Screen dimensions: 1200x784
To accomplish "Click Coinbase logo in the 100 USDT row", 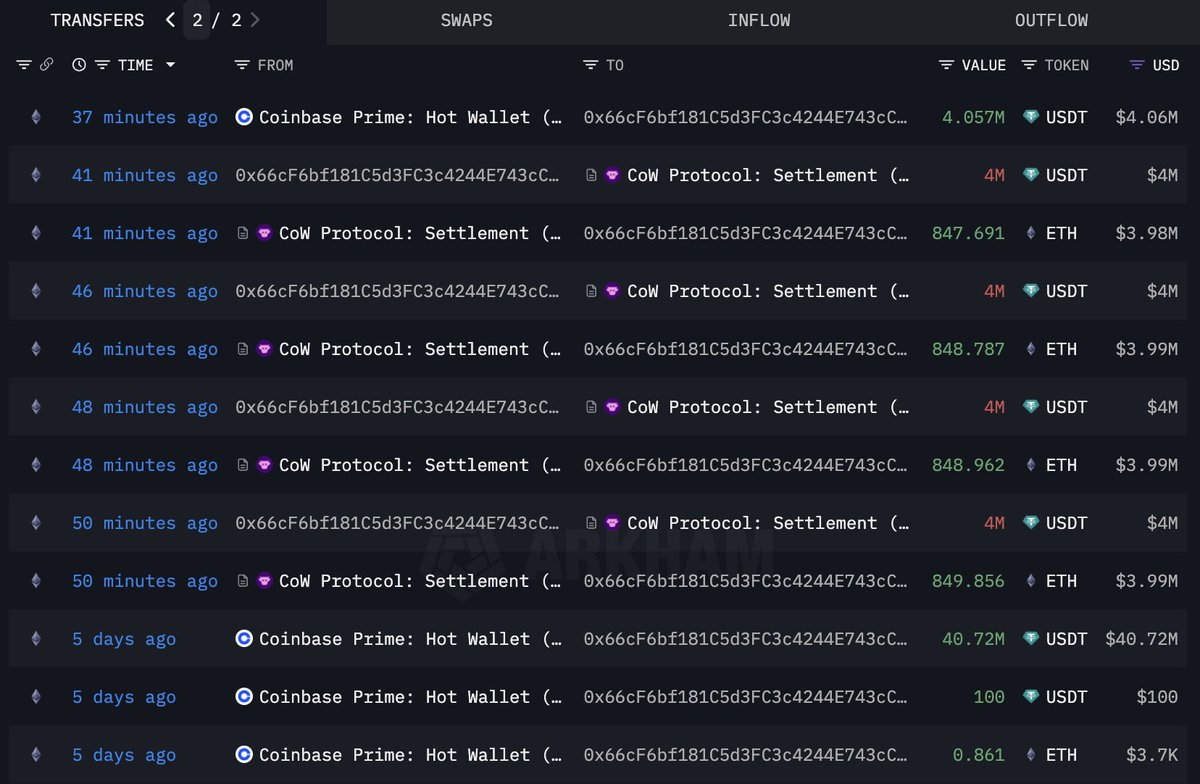I will [x=244, y=697].
